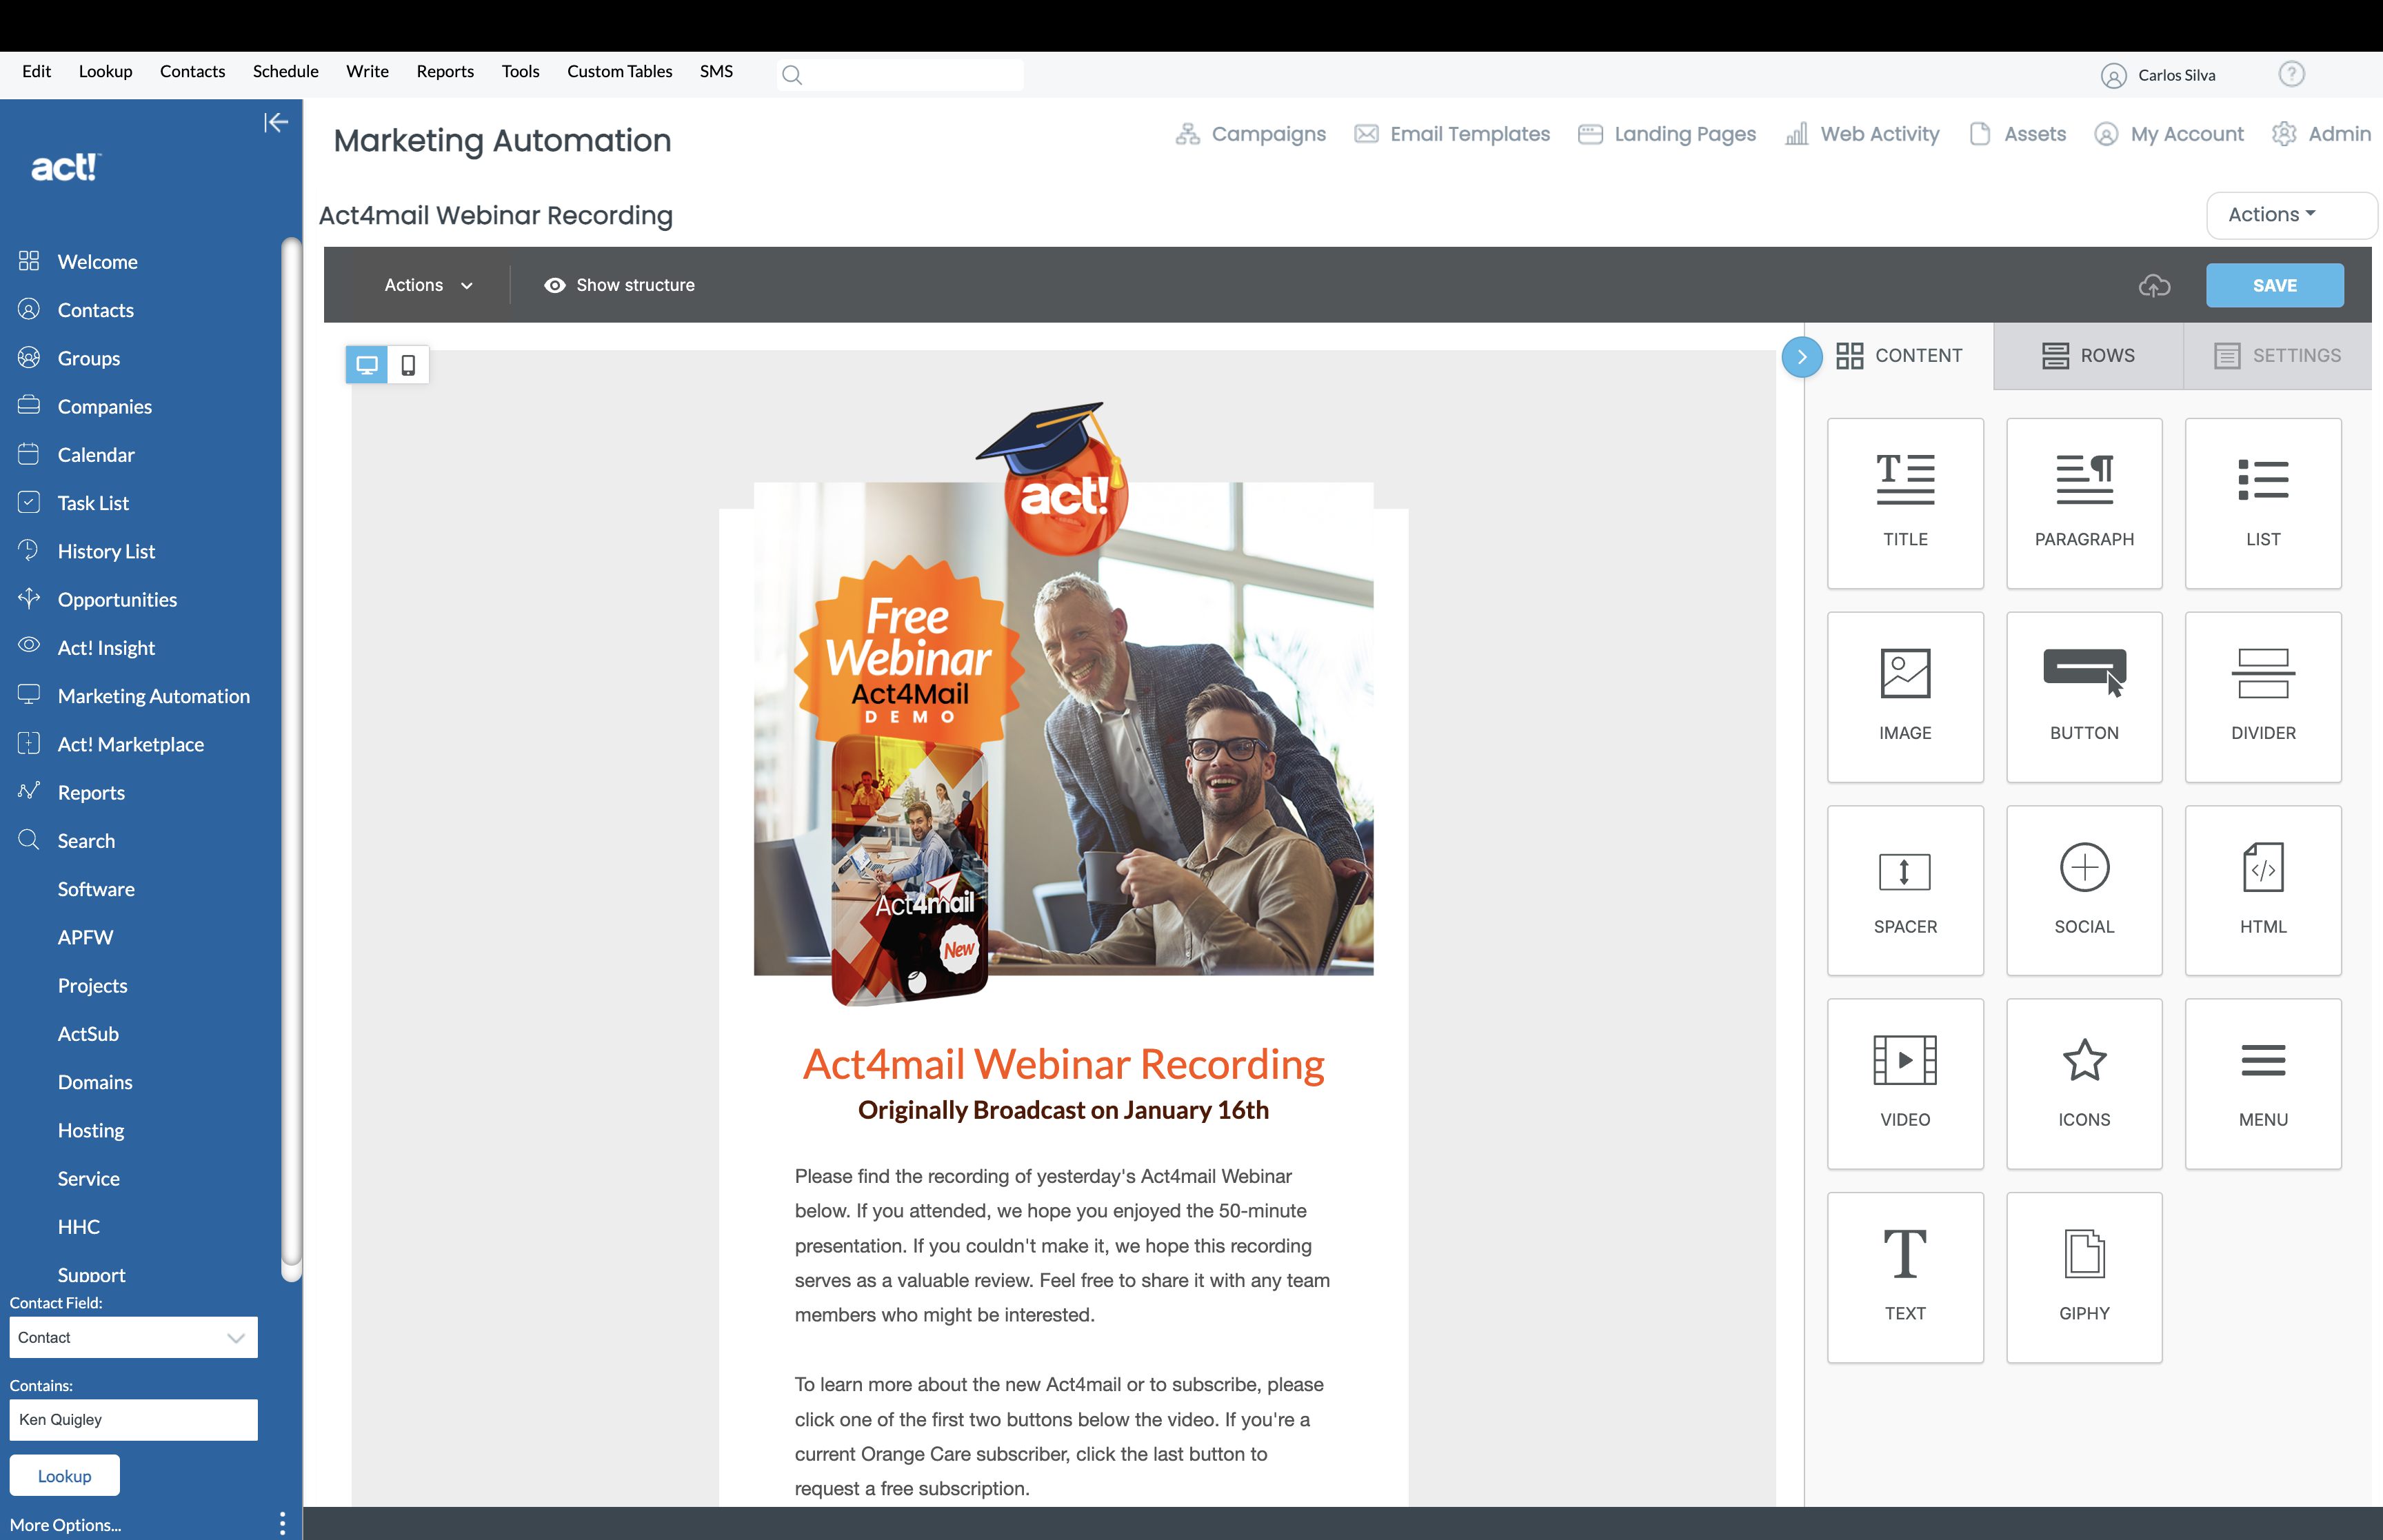This screenshot has height=1540, width=2383.
Task: Open the Carlos Silva user profile
Action: point(2158,75)
